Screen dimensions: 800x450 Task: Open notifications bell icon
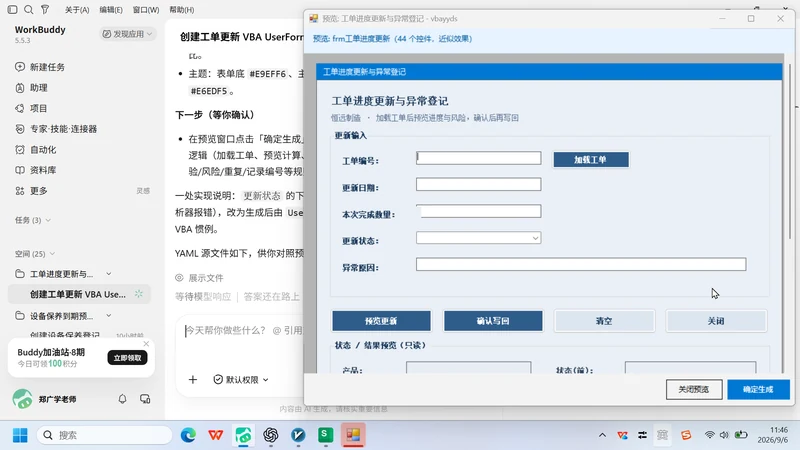click(x=122, y=398)
